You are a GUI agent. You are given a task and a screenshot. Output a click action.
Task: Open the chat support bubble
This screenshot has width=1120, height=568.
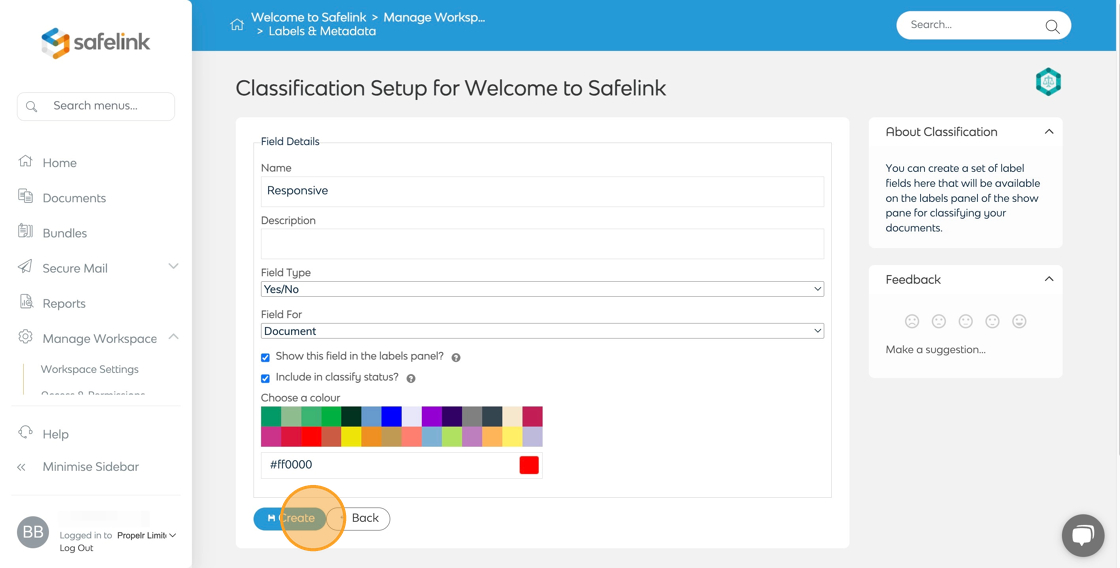pos(1082,536)
